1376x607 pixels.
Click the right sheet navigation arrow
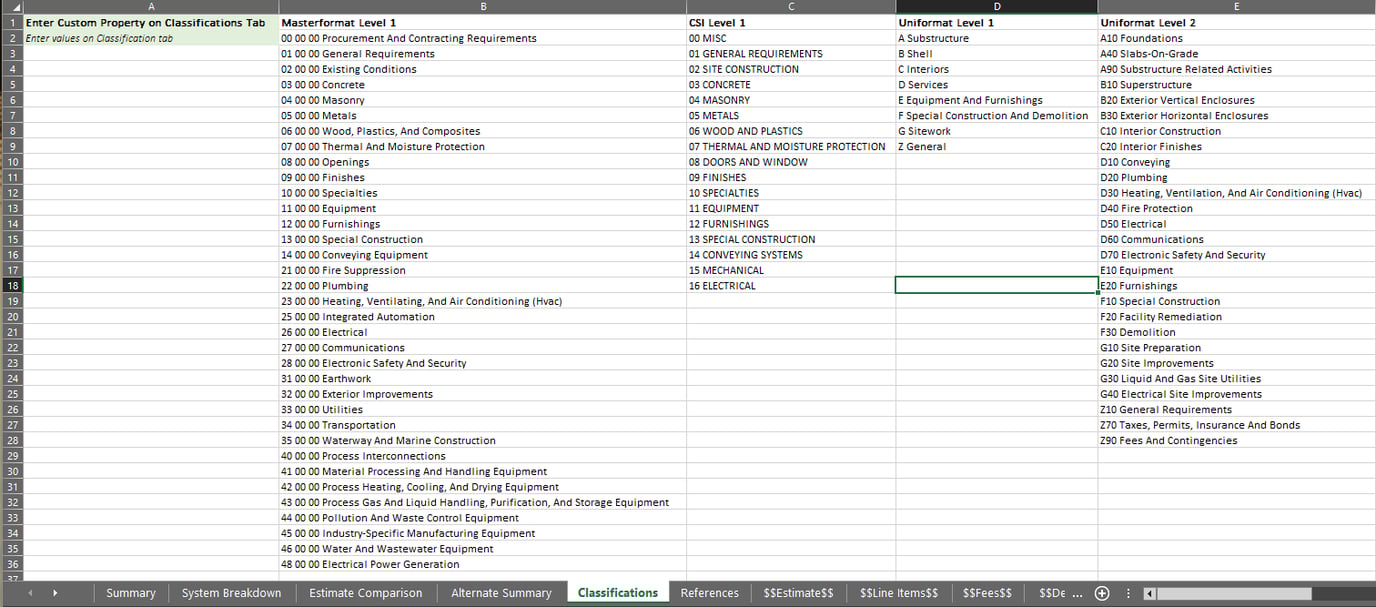point(54,592)
